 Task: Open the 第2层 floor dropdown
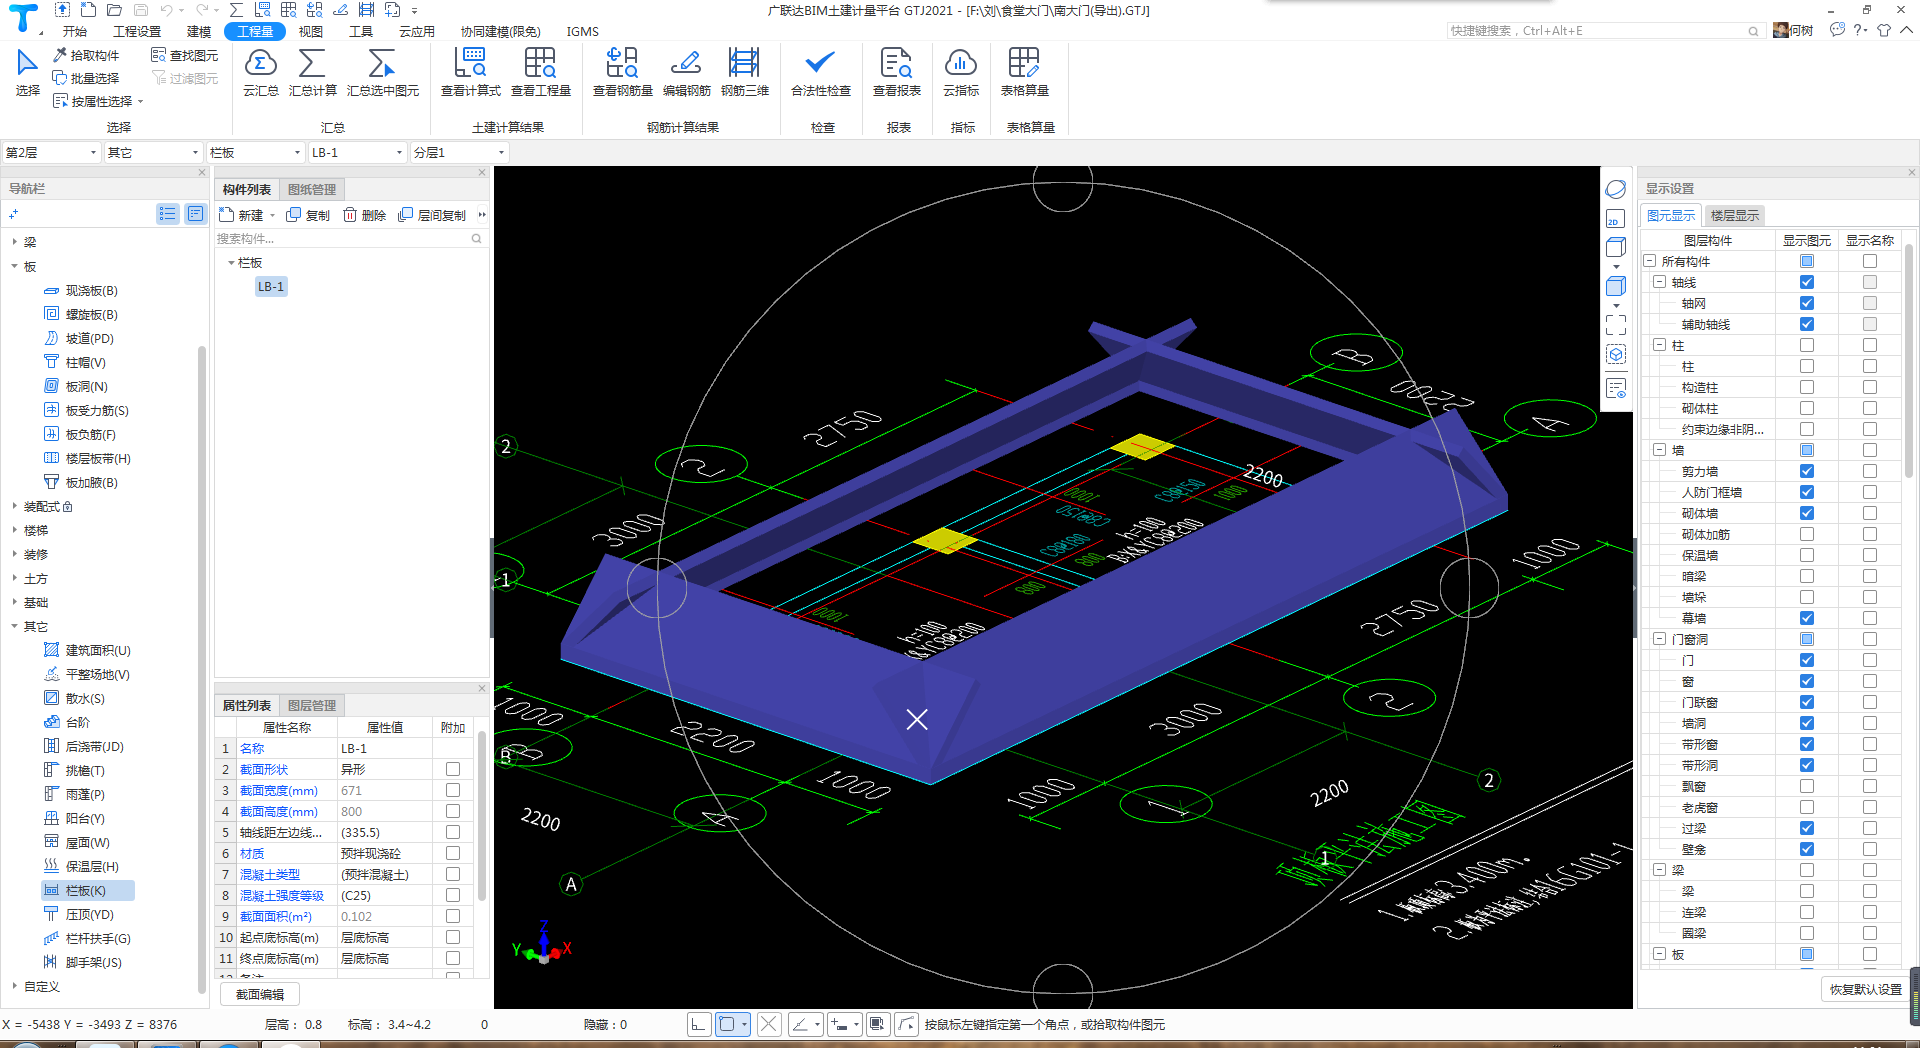pos(51,152)
